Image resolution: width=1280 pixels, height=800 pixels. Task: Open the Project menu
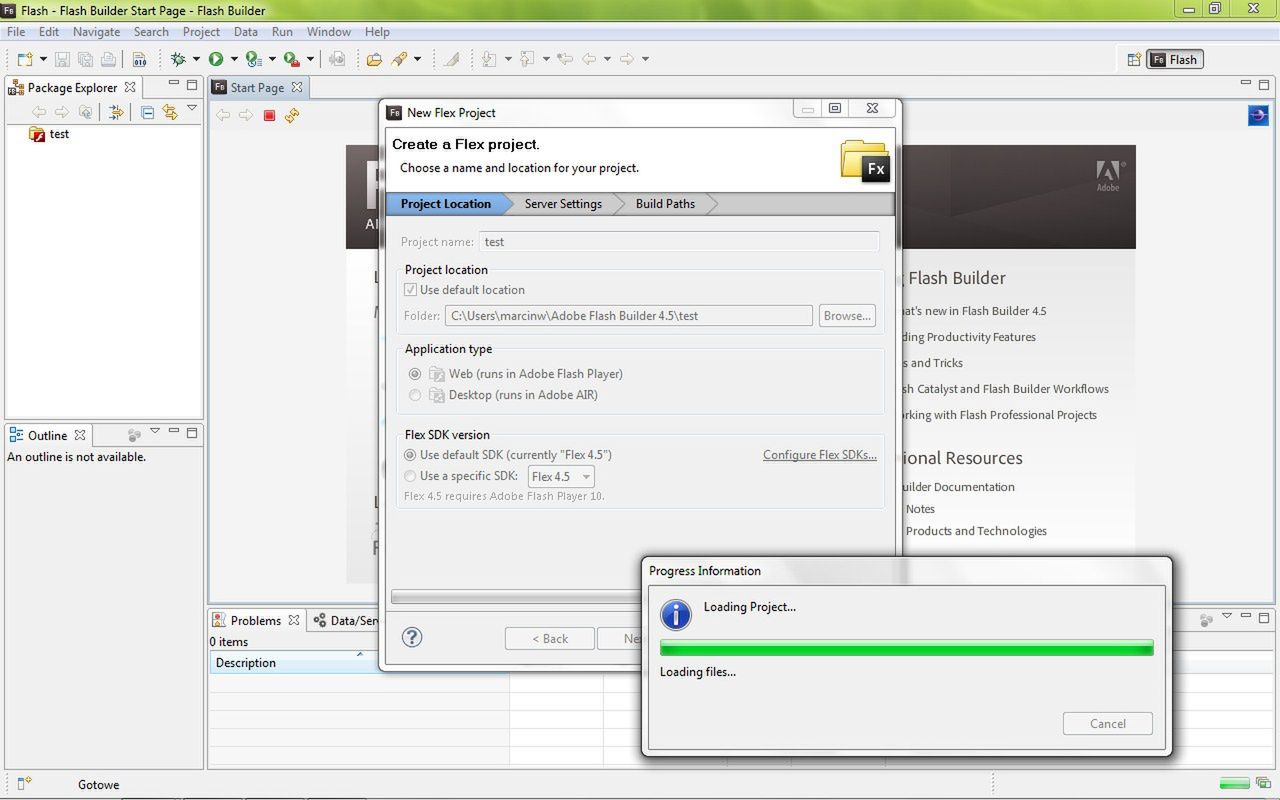pyautogui.click(x=201, y=32)
